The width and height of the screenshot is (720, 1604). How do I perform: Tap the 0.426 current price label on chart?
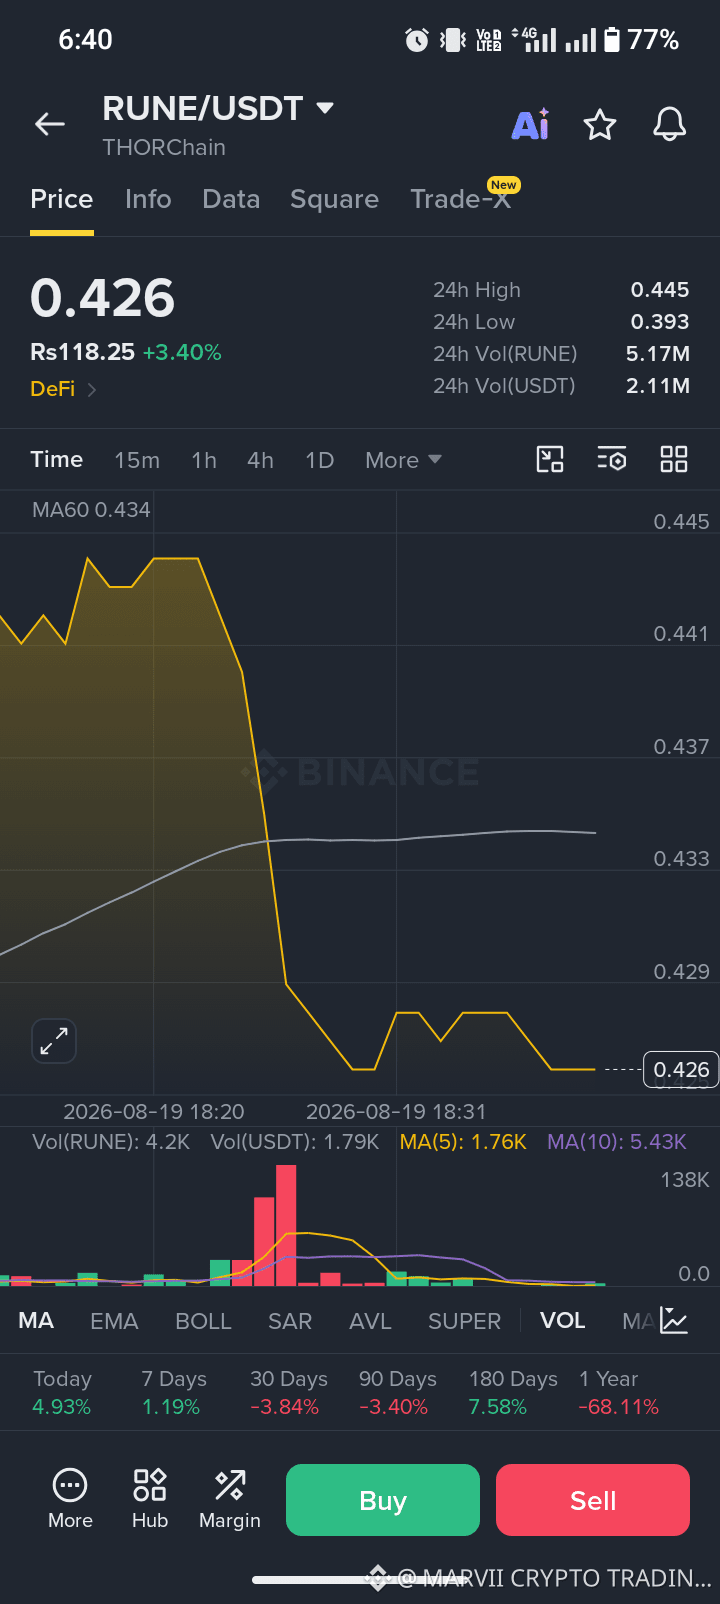[x=681, y=1070]
